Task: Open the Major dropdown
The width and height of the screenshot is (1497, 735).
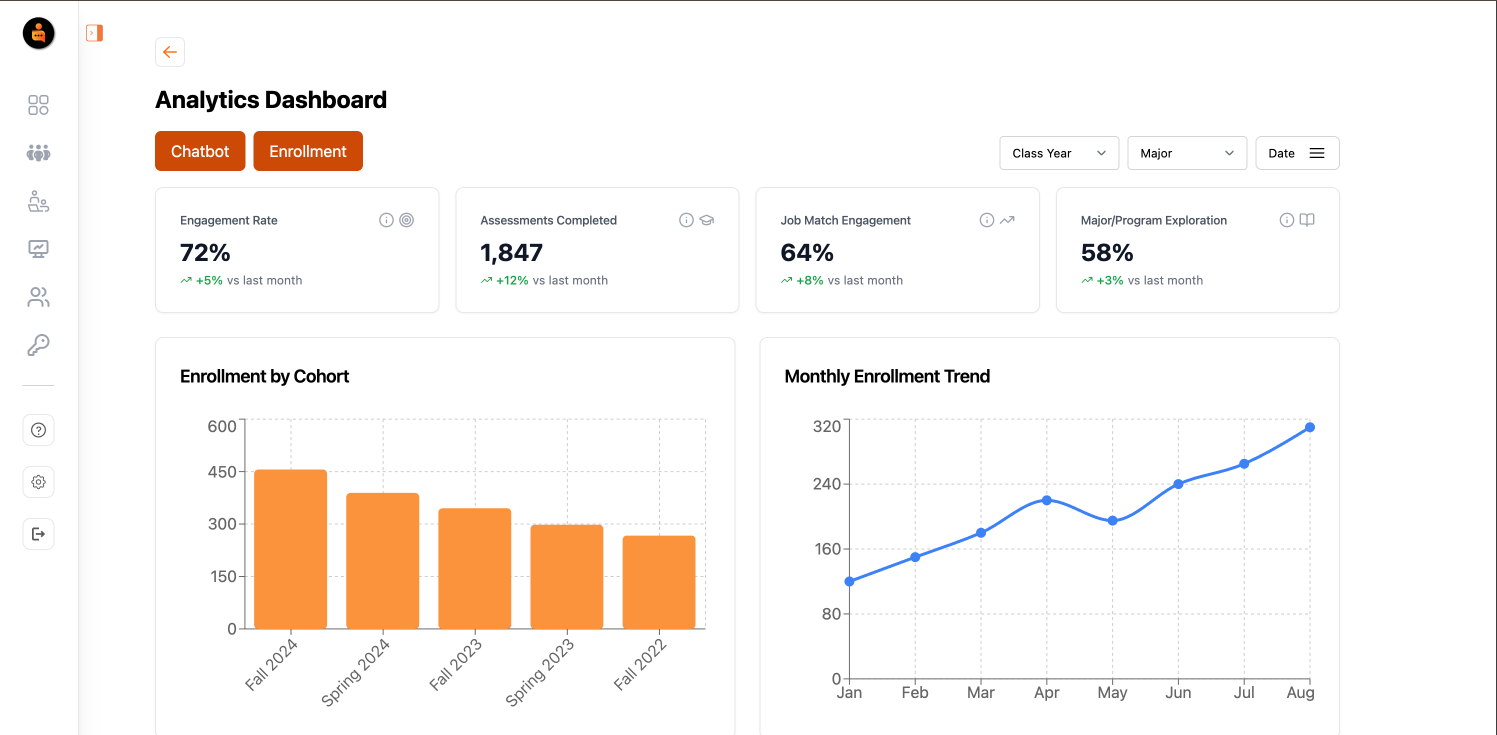Action: (1187, 153)
